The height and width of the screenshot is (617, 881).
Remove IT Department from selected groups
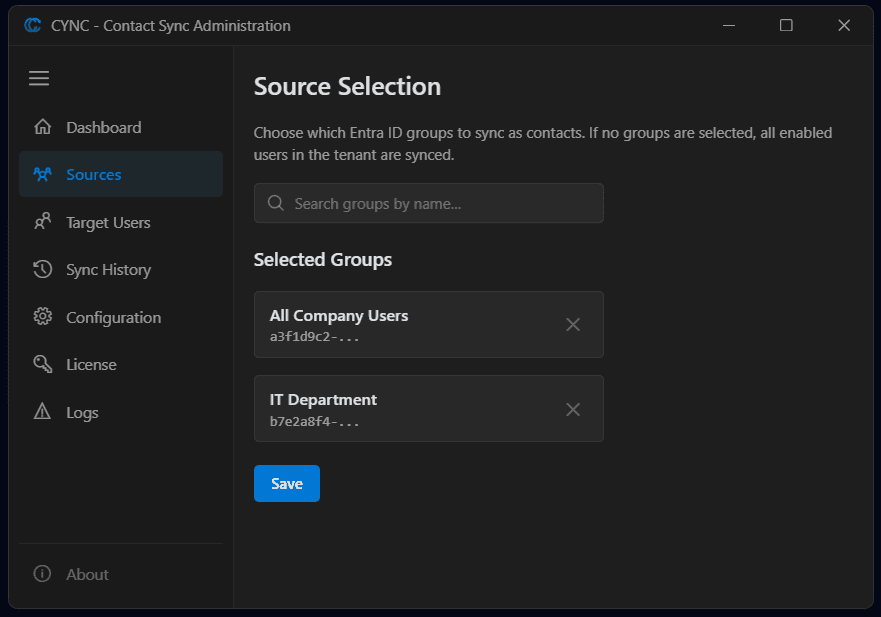pyautogui.click(x=573, y=409)
